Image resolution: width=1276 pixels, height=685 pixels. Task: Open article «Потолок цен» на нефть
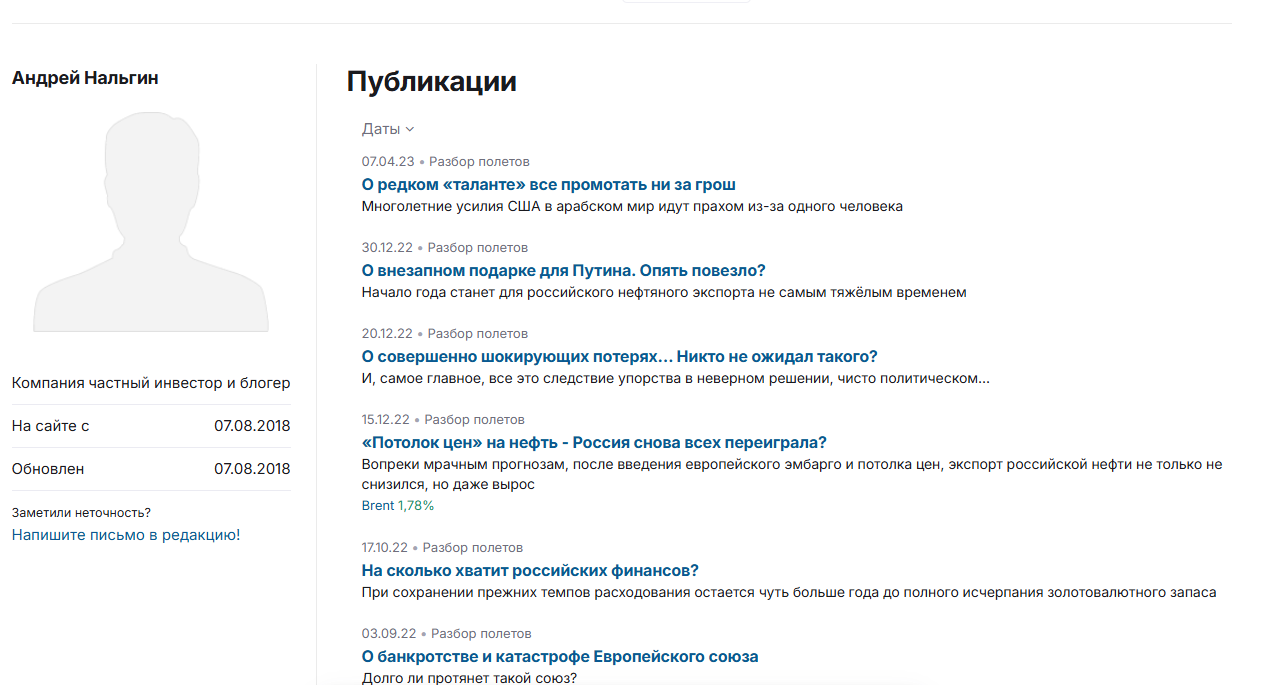(594, 442)
